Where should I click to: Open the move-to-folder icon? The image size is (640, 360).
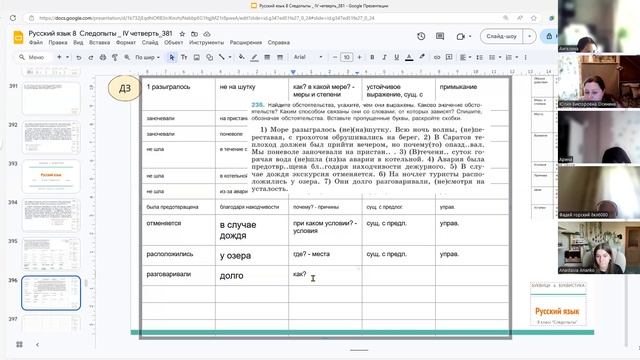pos(195,34)
